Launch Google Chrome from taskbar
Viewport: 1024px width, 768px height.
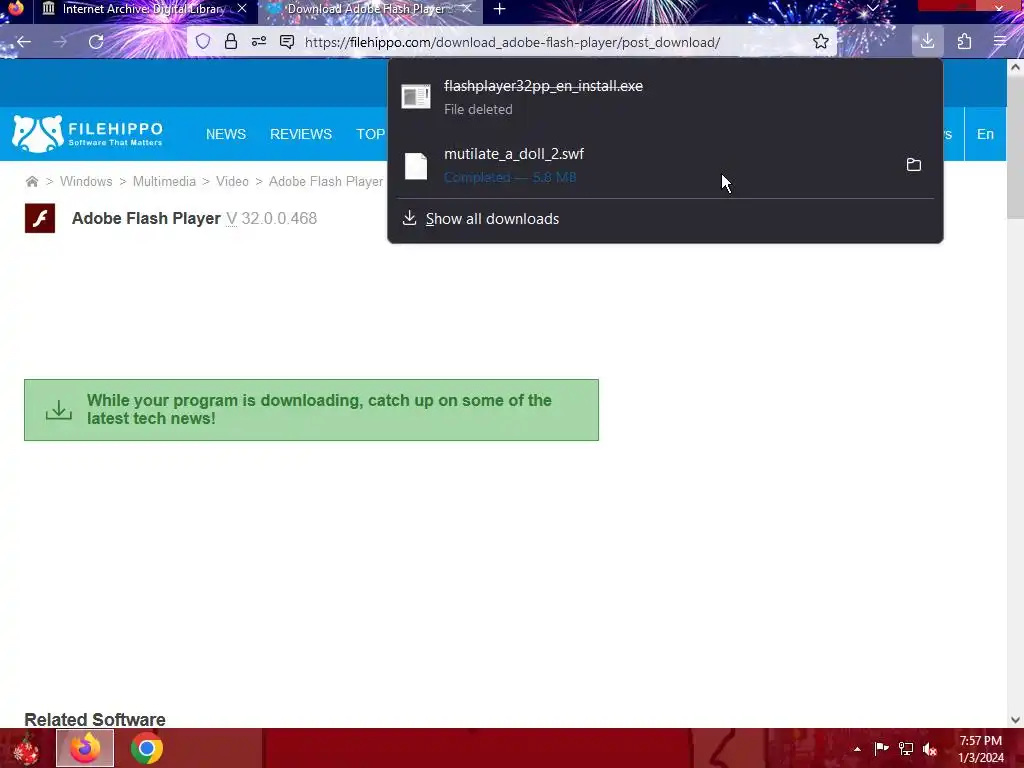(147, 748)
